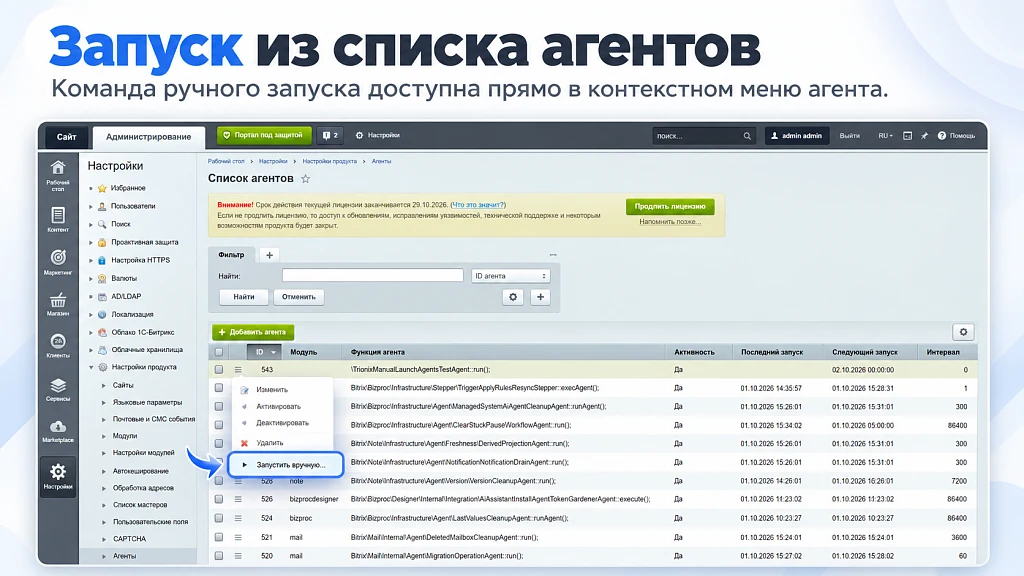Click the Напомнить позже link

(670, 221)
